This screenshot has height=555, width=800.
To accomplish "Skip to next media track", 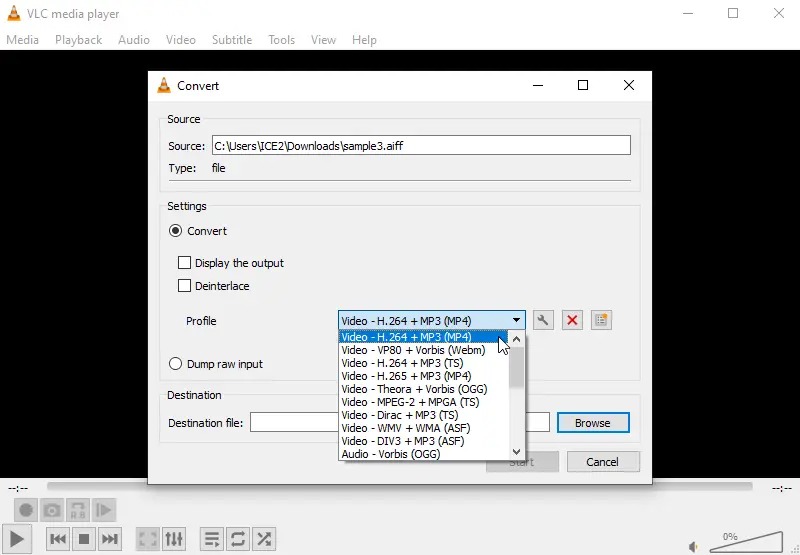I will [109, 539].
